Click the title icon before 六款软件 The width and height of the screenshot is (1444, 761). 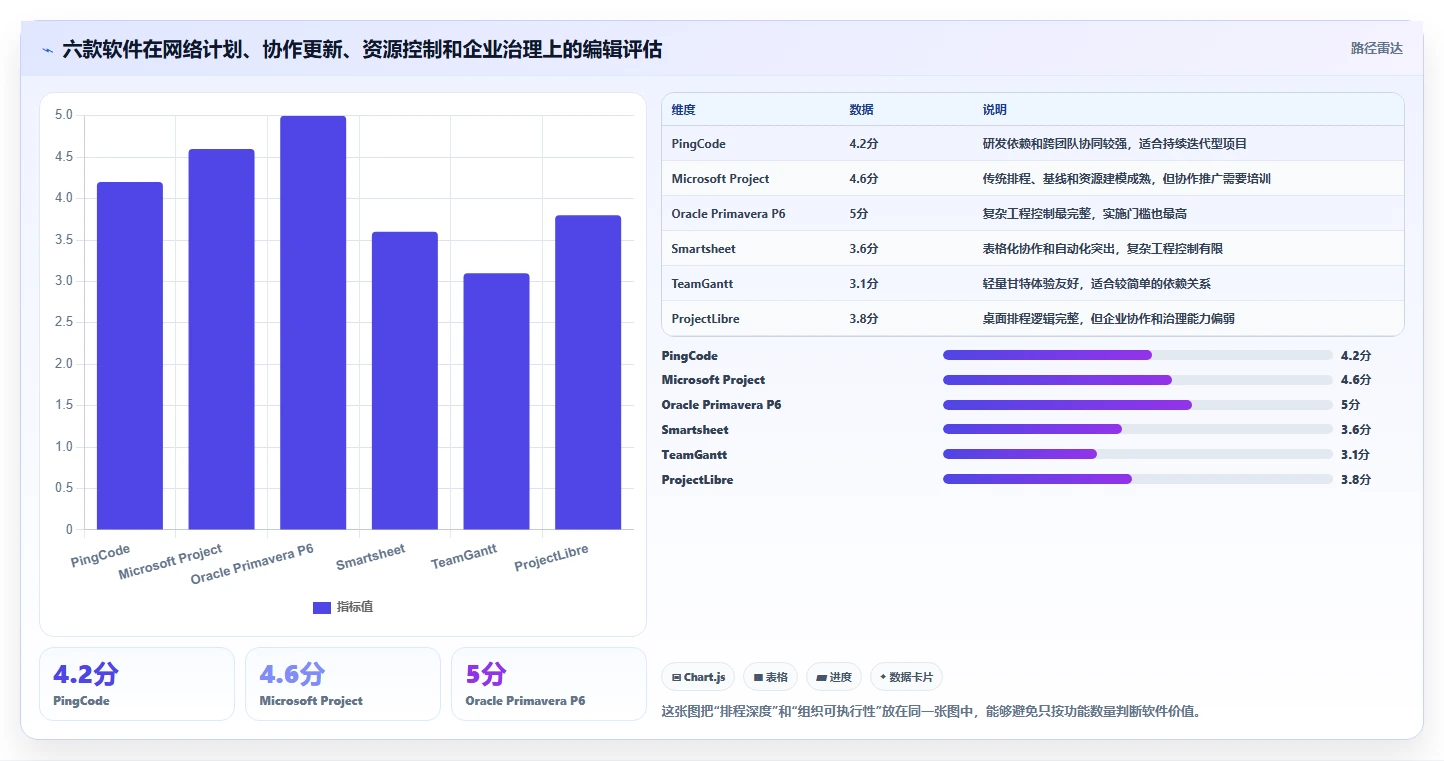pos(48,49)
